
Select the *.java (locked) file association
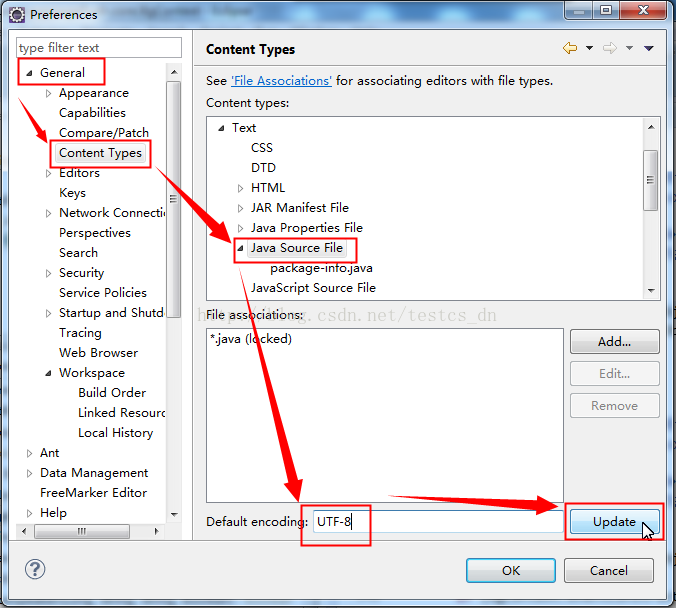coord(251,339)
